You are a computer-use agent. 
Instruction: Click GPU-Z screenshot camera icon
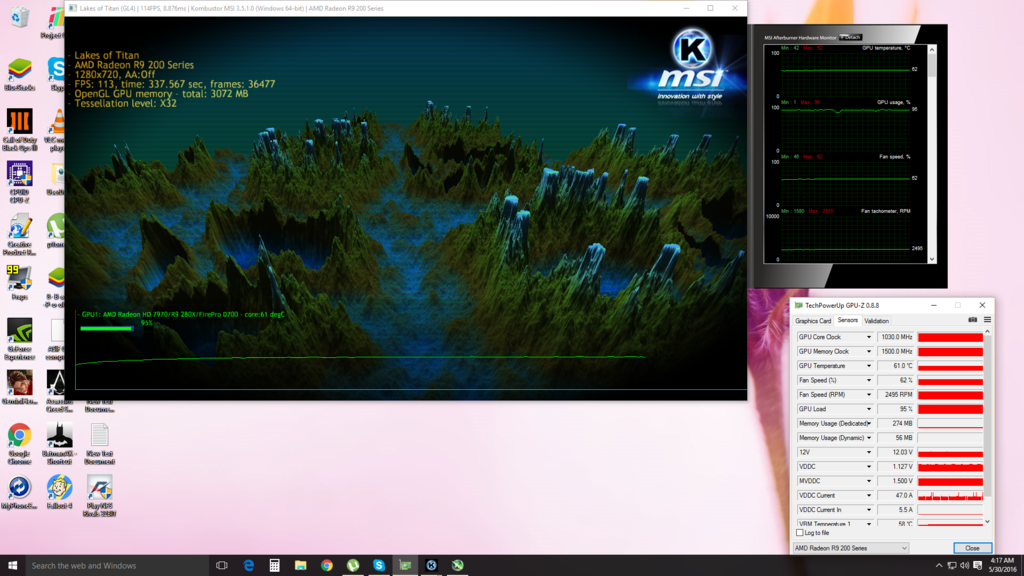pyautogui.click(x=972, y=320)
